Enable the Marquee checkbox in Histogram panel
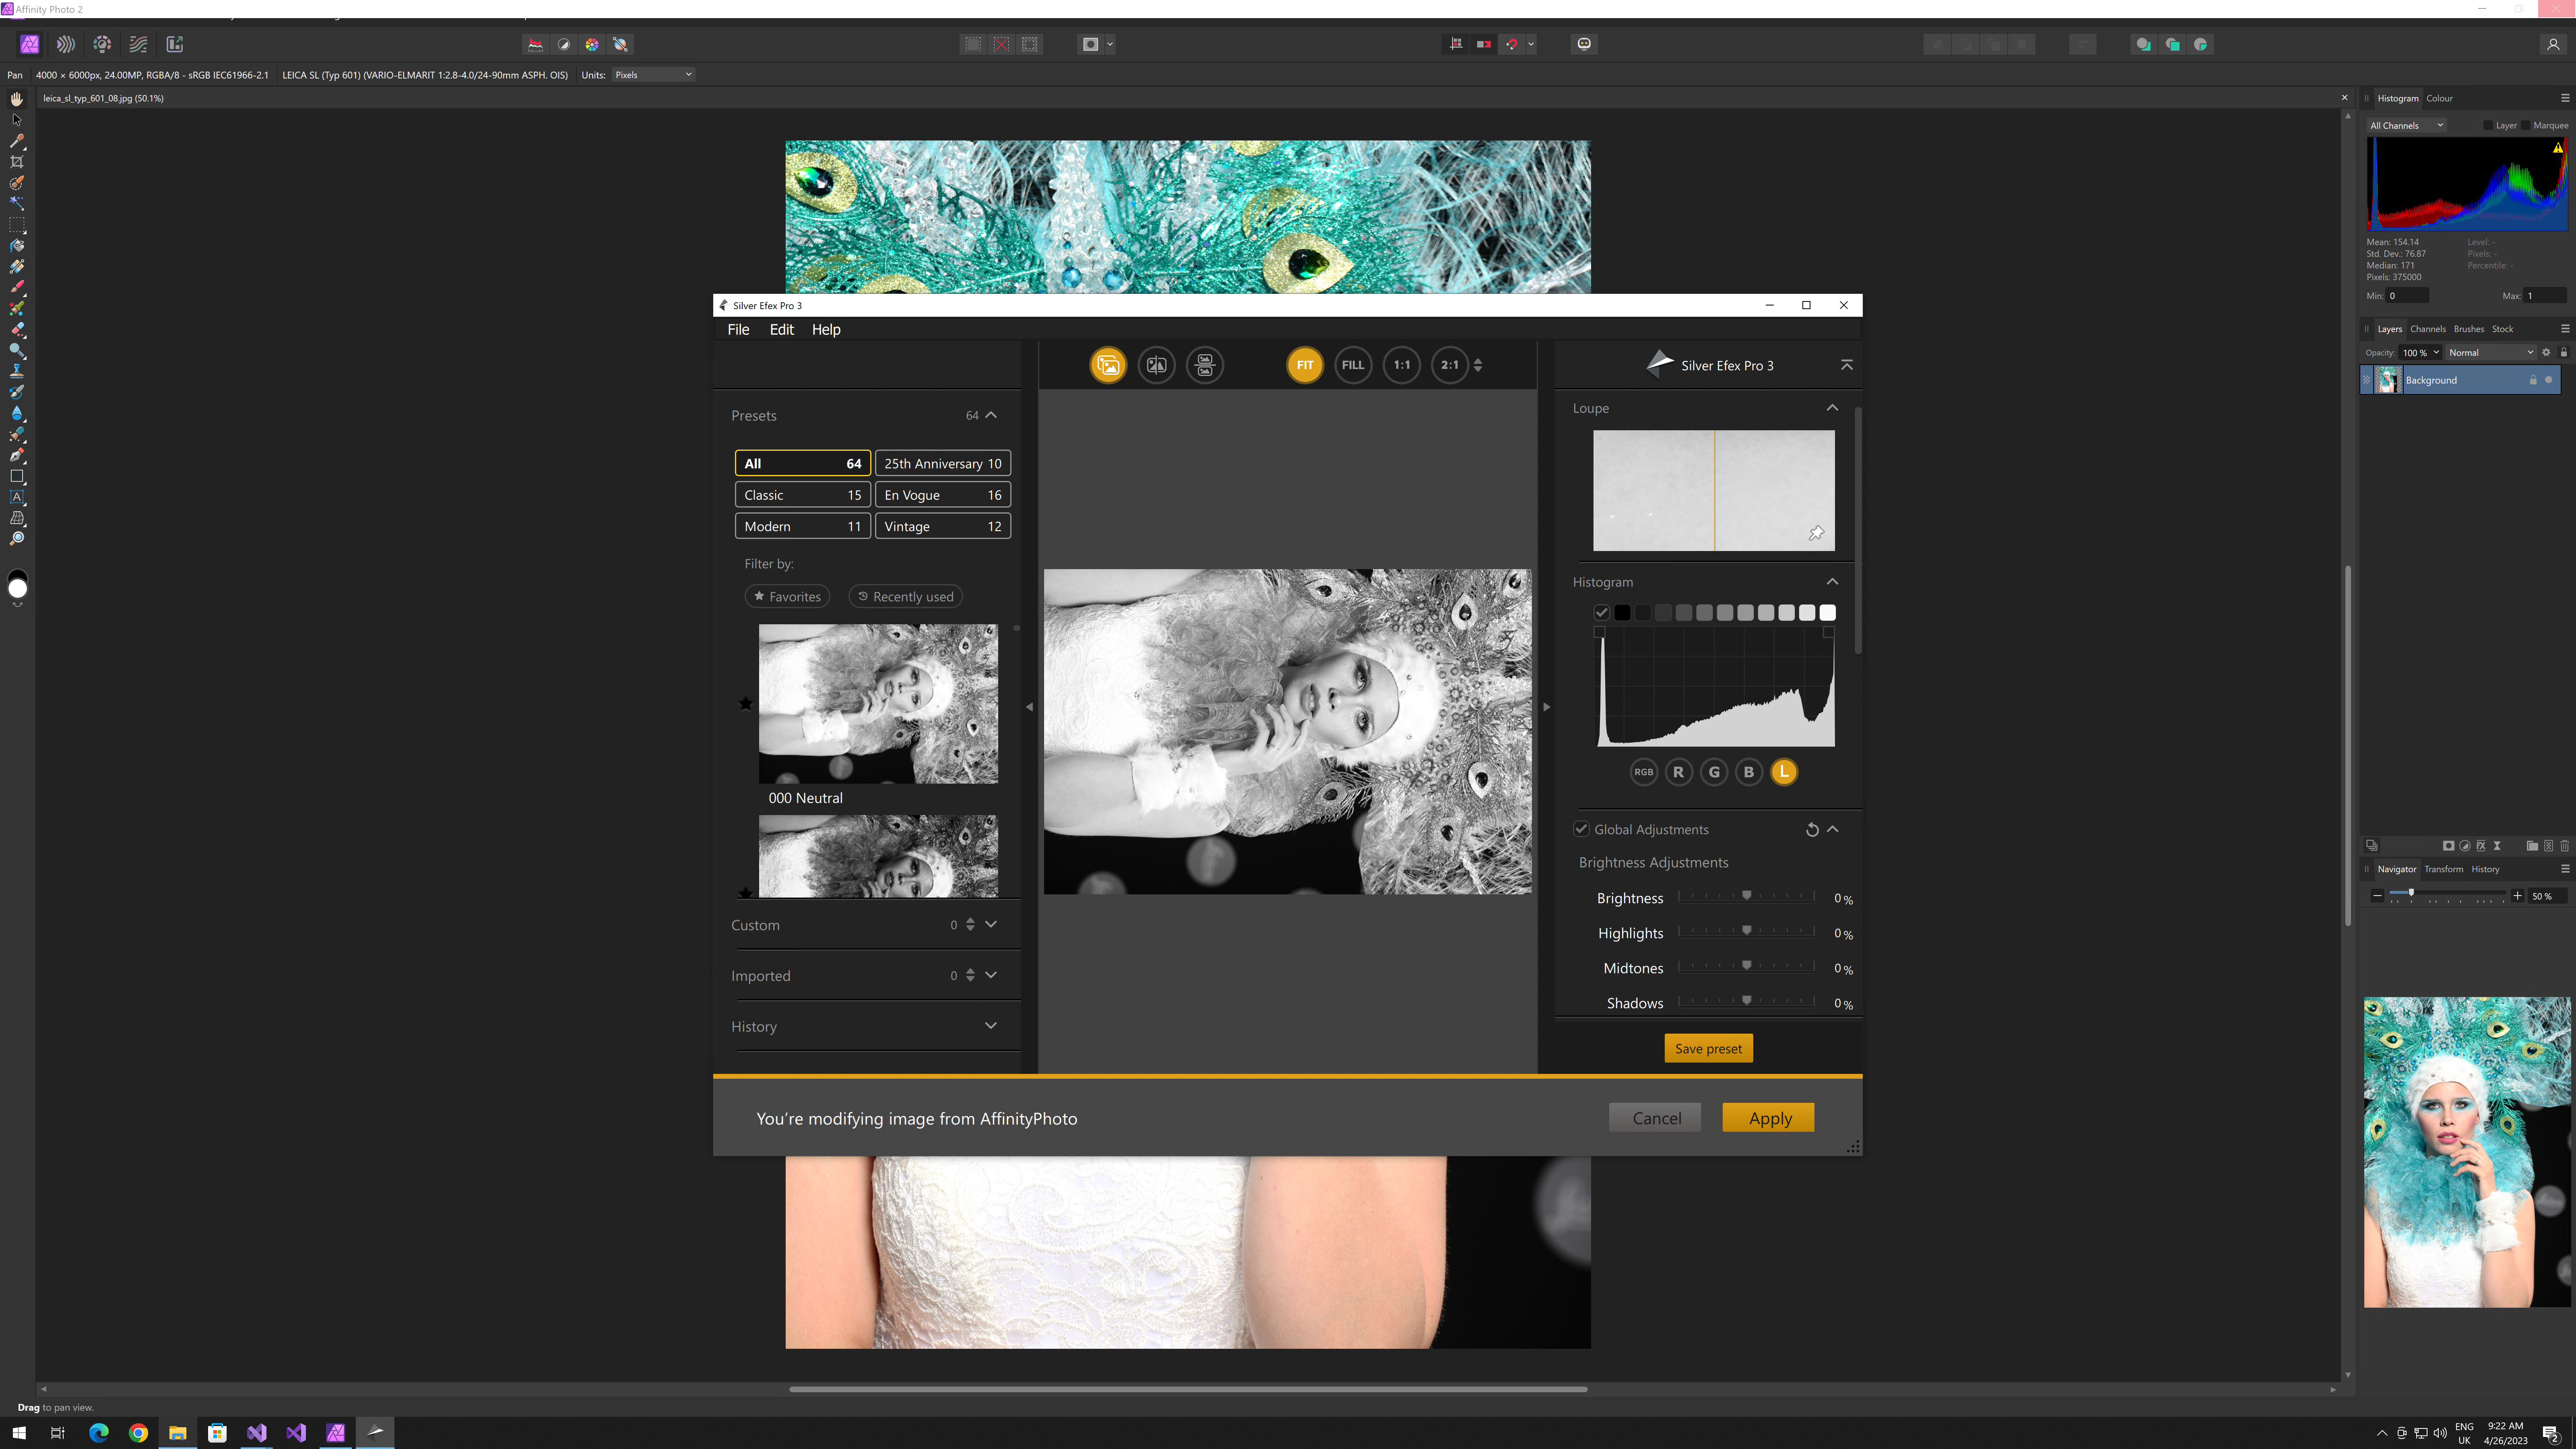Screen dimensions: 2576x1449 tap(2526, 126)
